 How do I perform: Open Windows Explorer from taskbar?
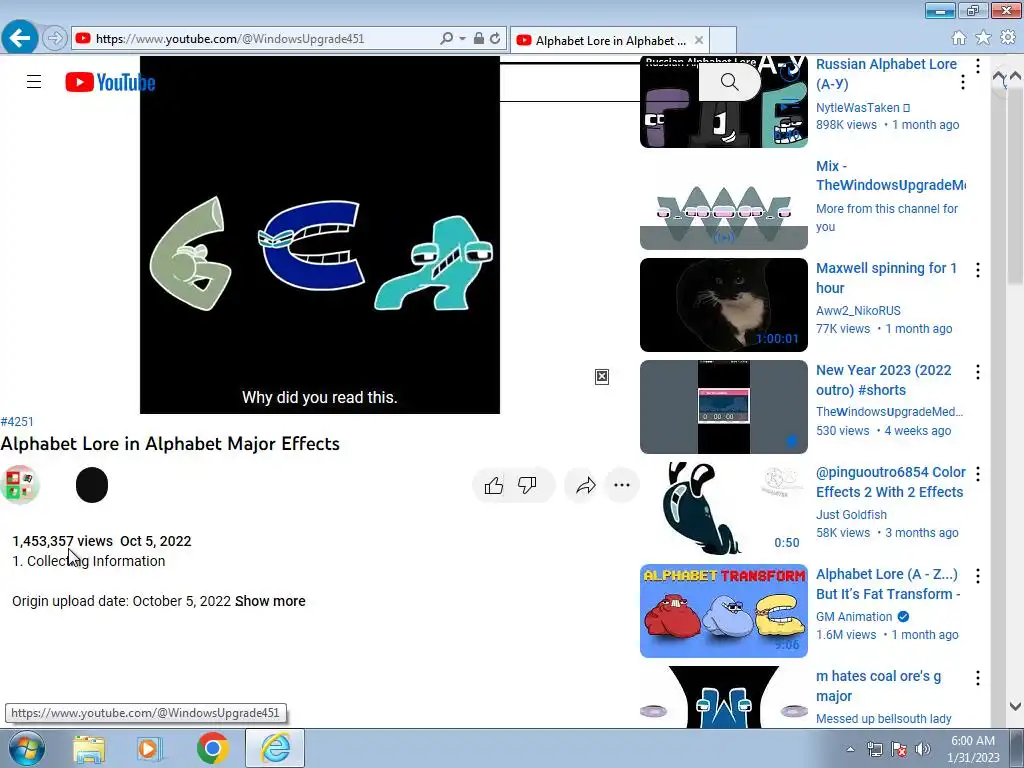[x=89, y=749]
